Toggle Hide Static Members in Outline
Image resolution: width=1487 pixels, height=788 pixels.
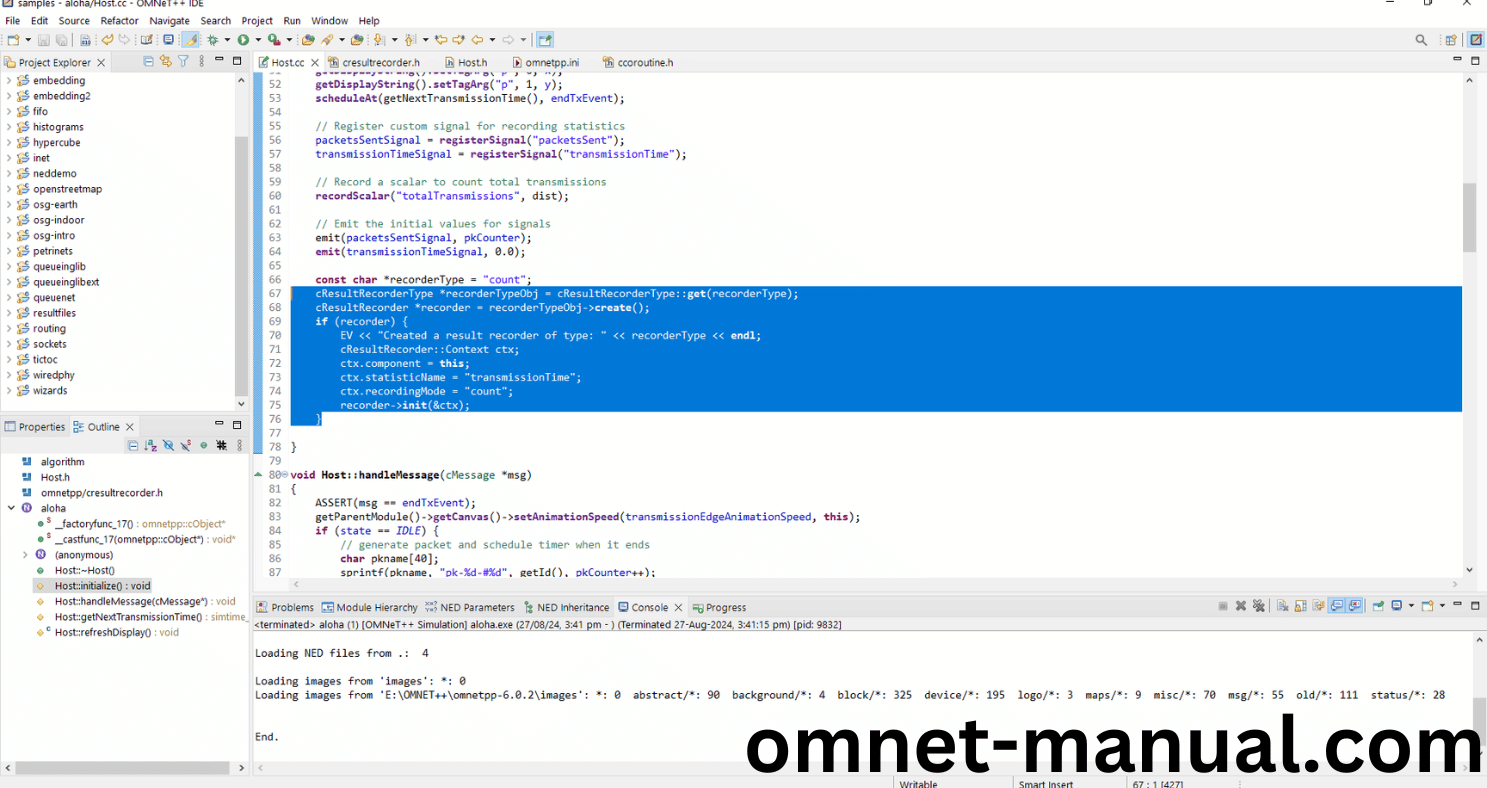(x=185, y=445)
